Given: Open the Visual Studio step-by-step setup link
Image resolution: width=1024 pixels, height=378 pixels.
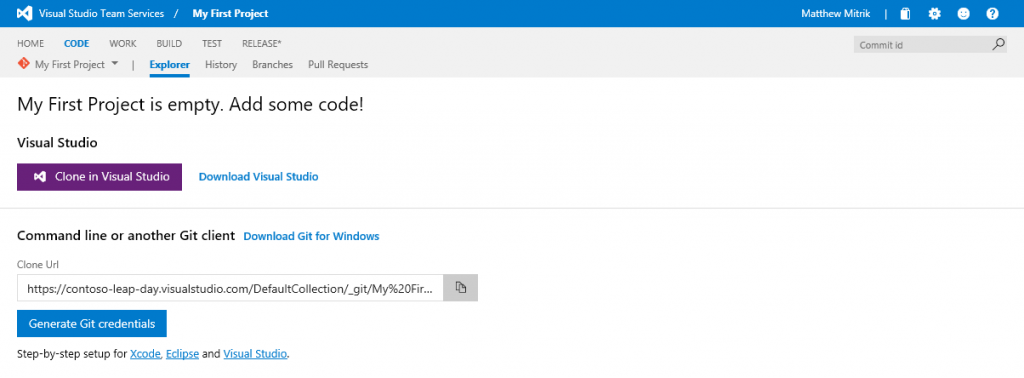Looking at the screenshot, I should point(255,354).
